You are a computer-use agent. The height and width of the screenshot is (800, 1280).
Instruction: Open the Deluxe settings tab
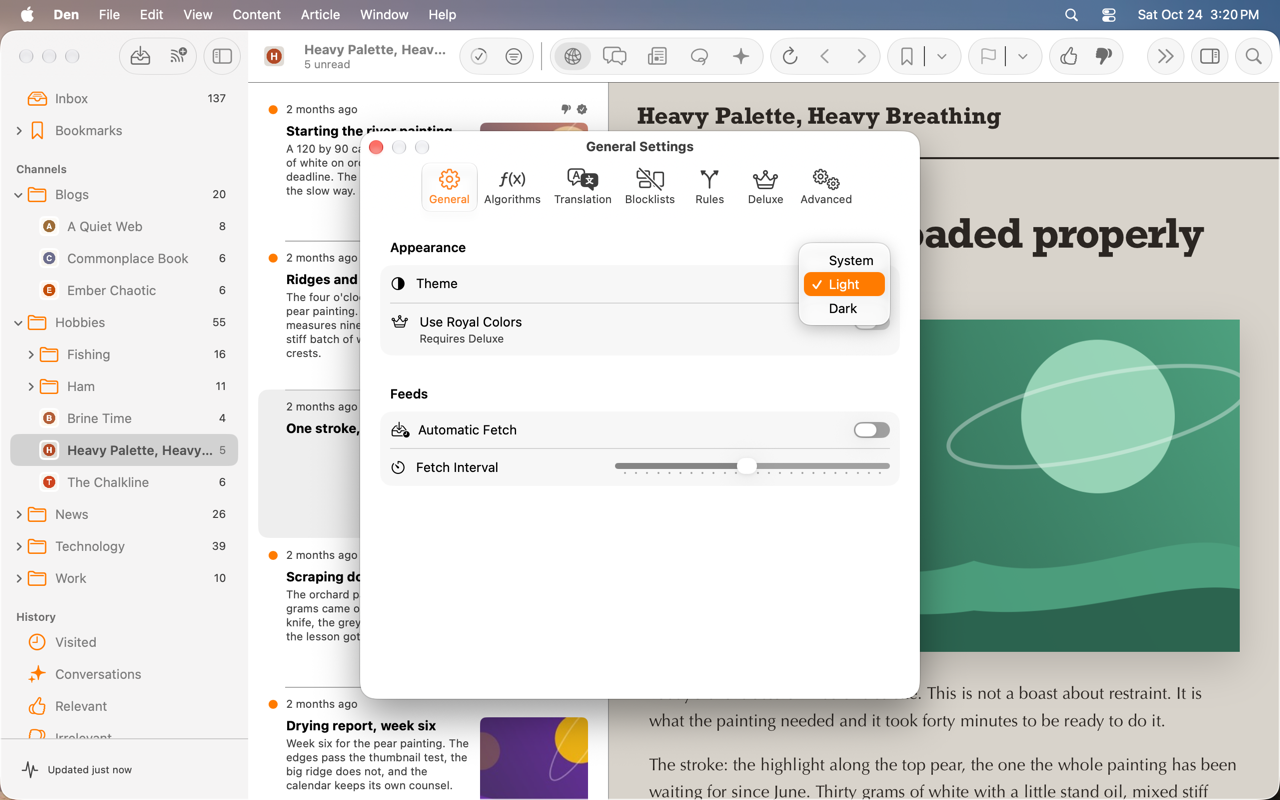(x=765, y=187)
